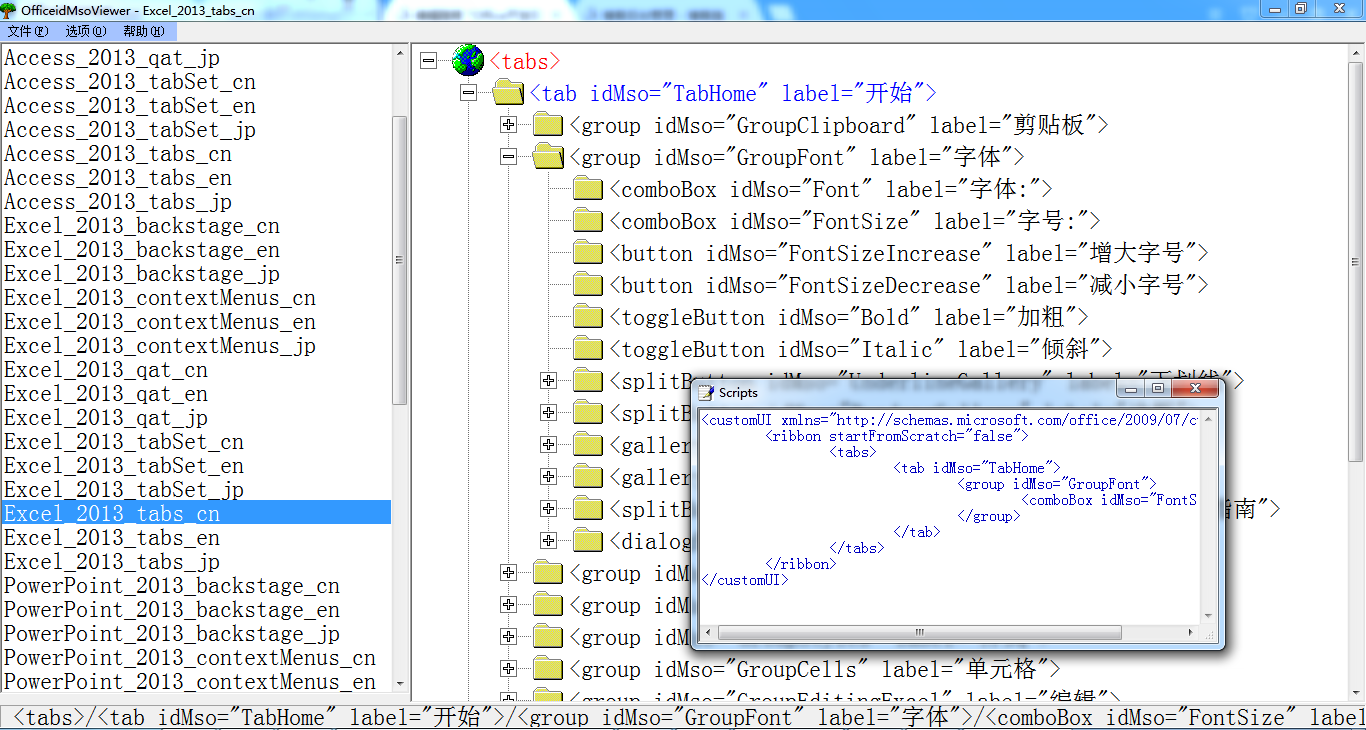Maximize the Scripts window
Viewport: 1366px width, 730px height.
pyautogui.click(x=1158, y=389)
